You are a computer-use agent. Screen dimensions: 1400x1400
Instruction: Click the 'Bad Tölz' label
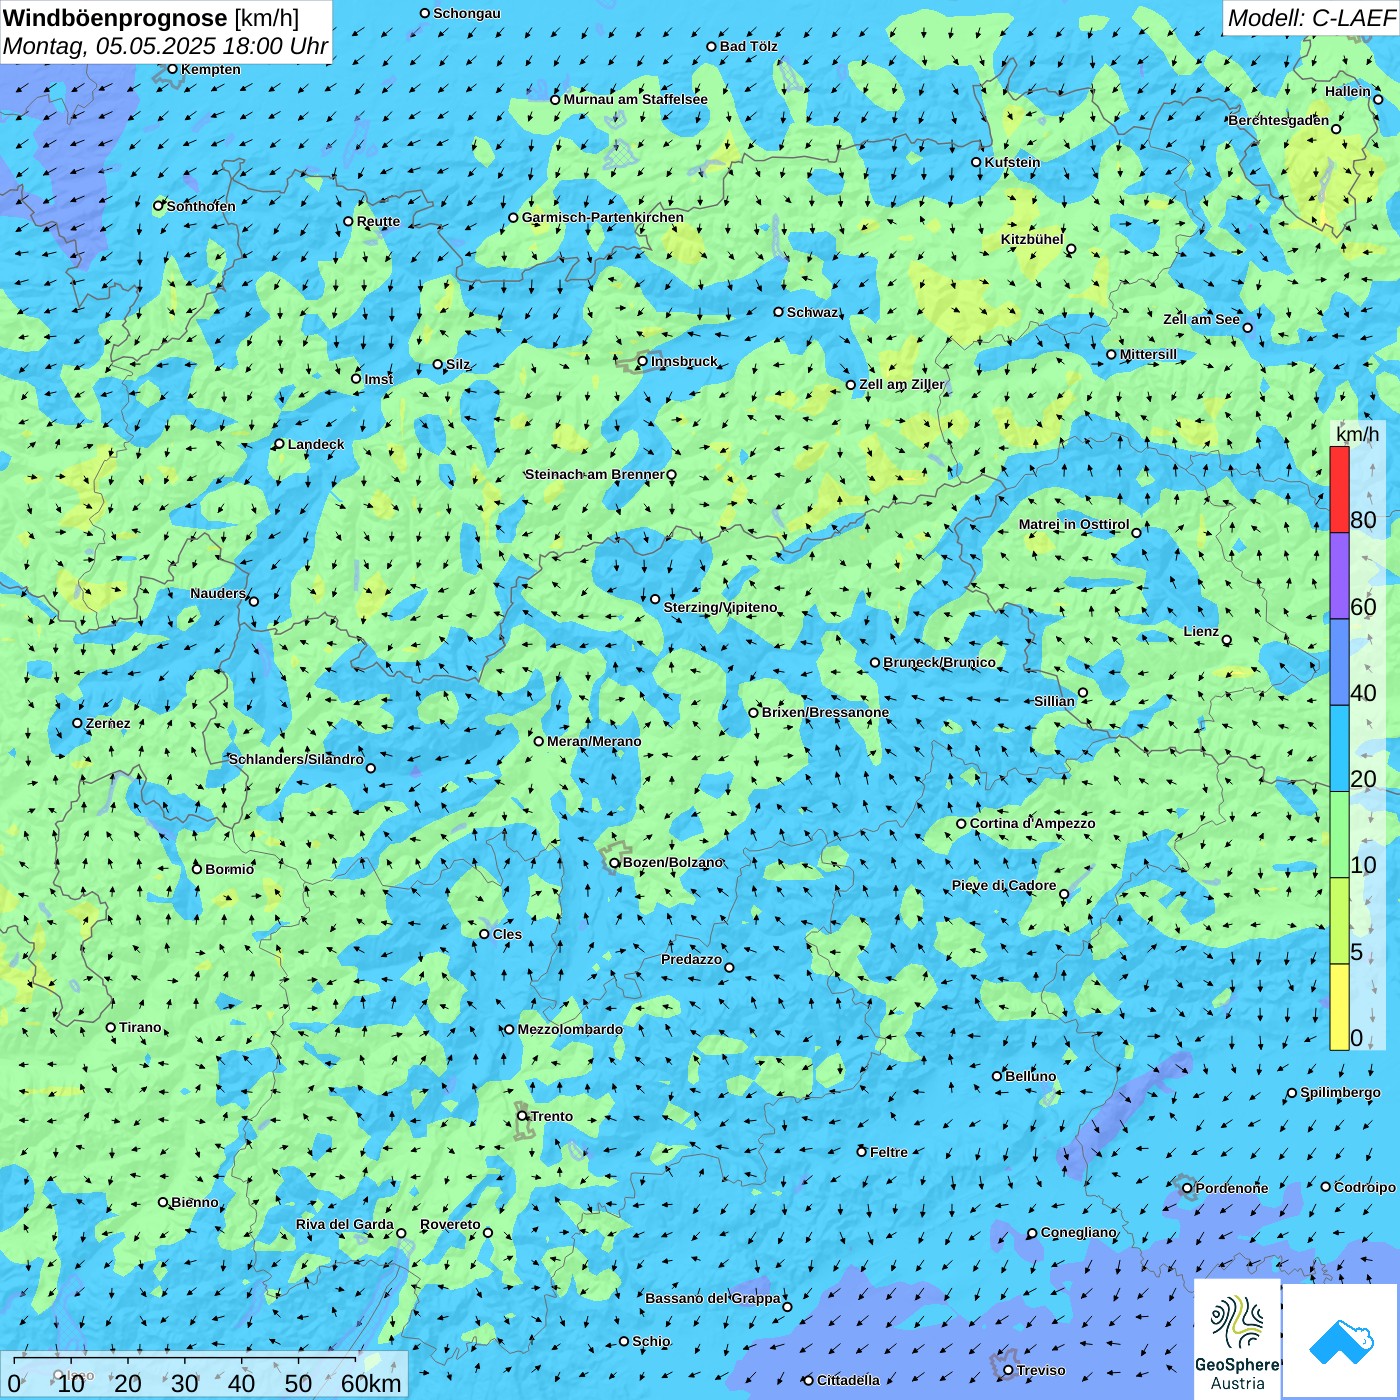coord(749,46)
